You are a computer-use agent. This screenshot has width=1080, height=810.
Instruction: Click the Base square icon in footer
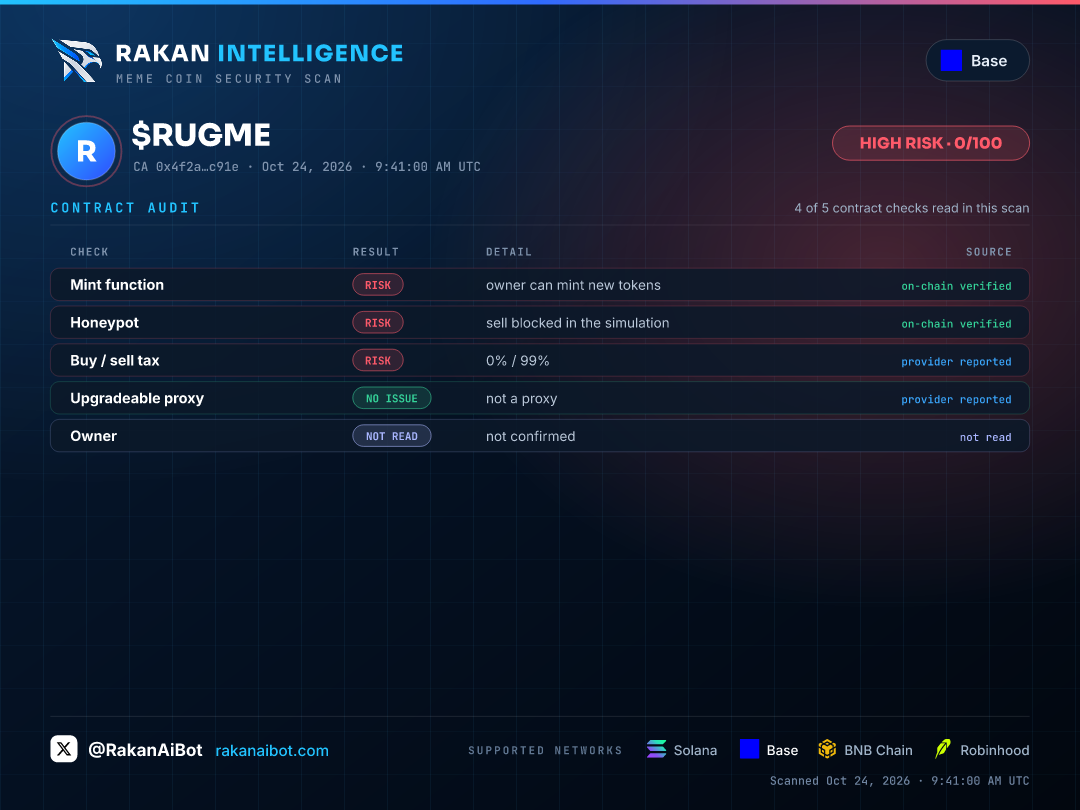coord(749,749)
